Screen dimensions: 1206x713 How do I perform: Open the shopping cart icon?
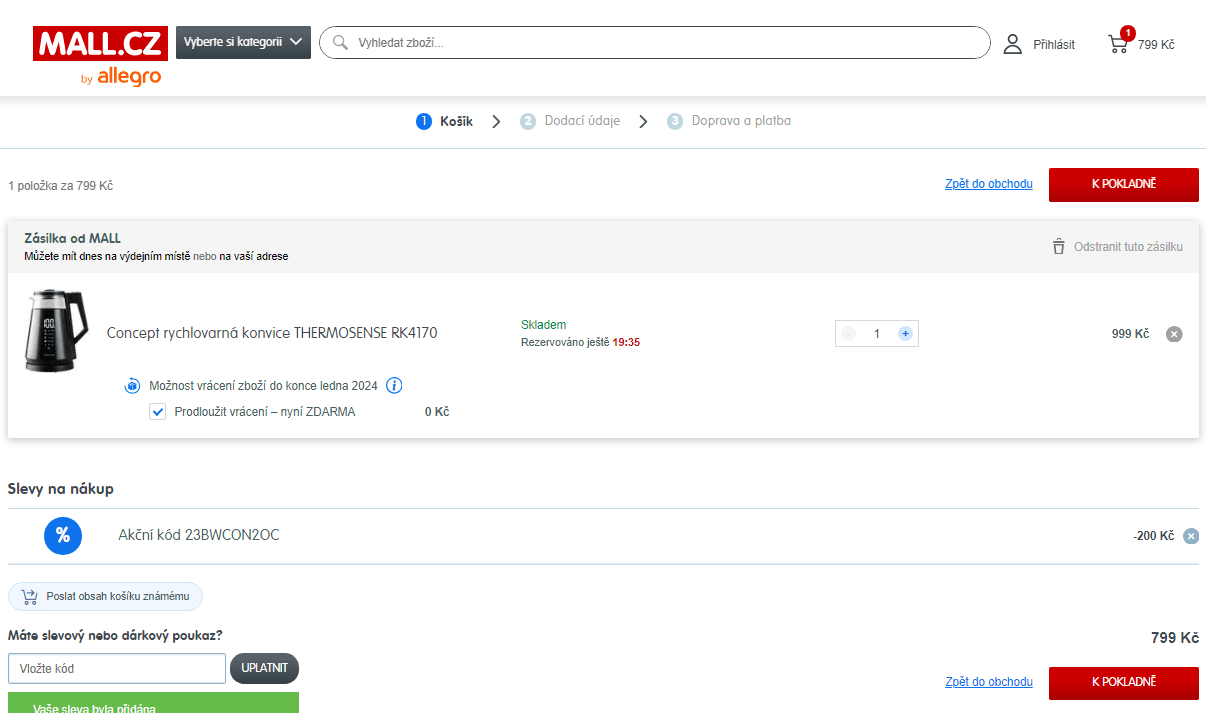(1118, 44)
